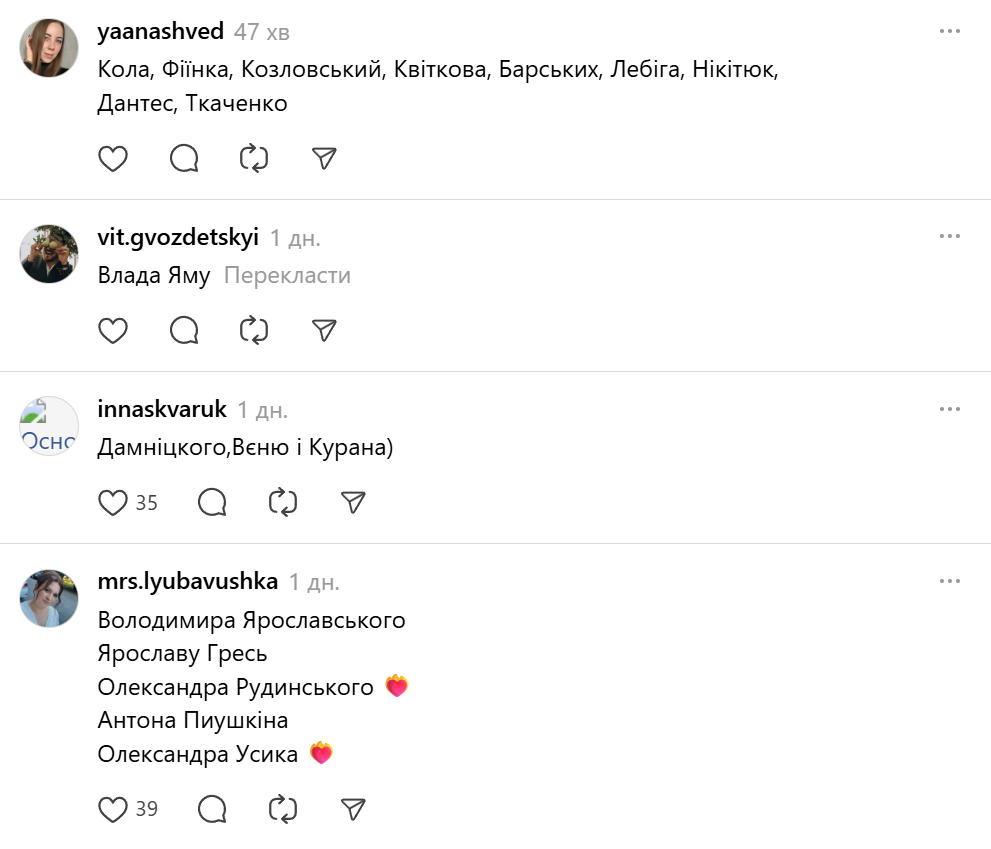991x849 pixels.
Task: Like vit.gvozdetskyi's comment
Action: click(113, 330)
